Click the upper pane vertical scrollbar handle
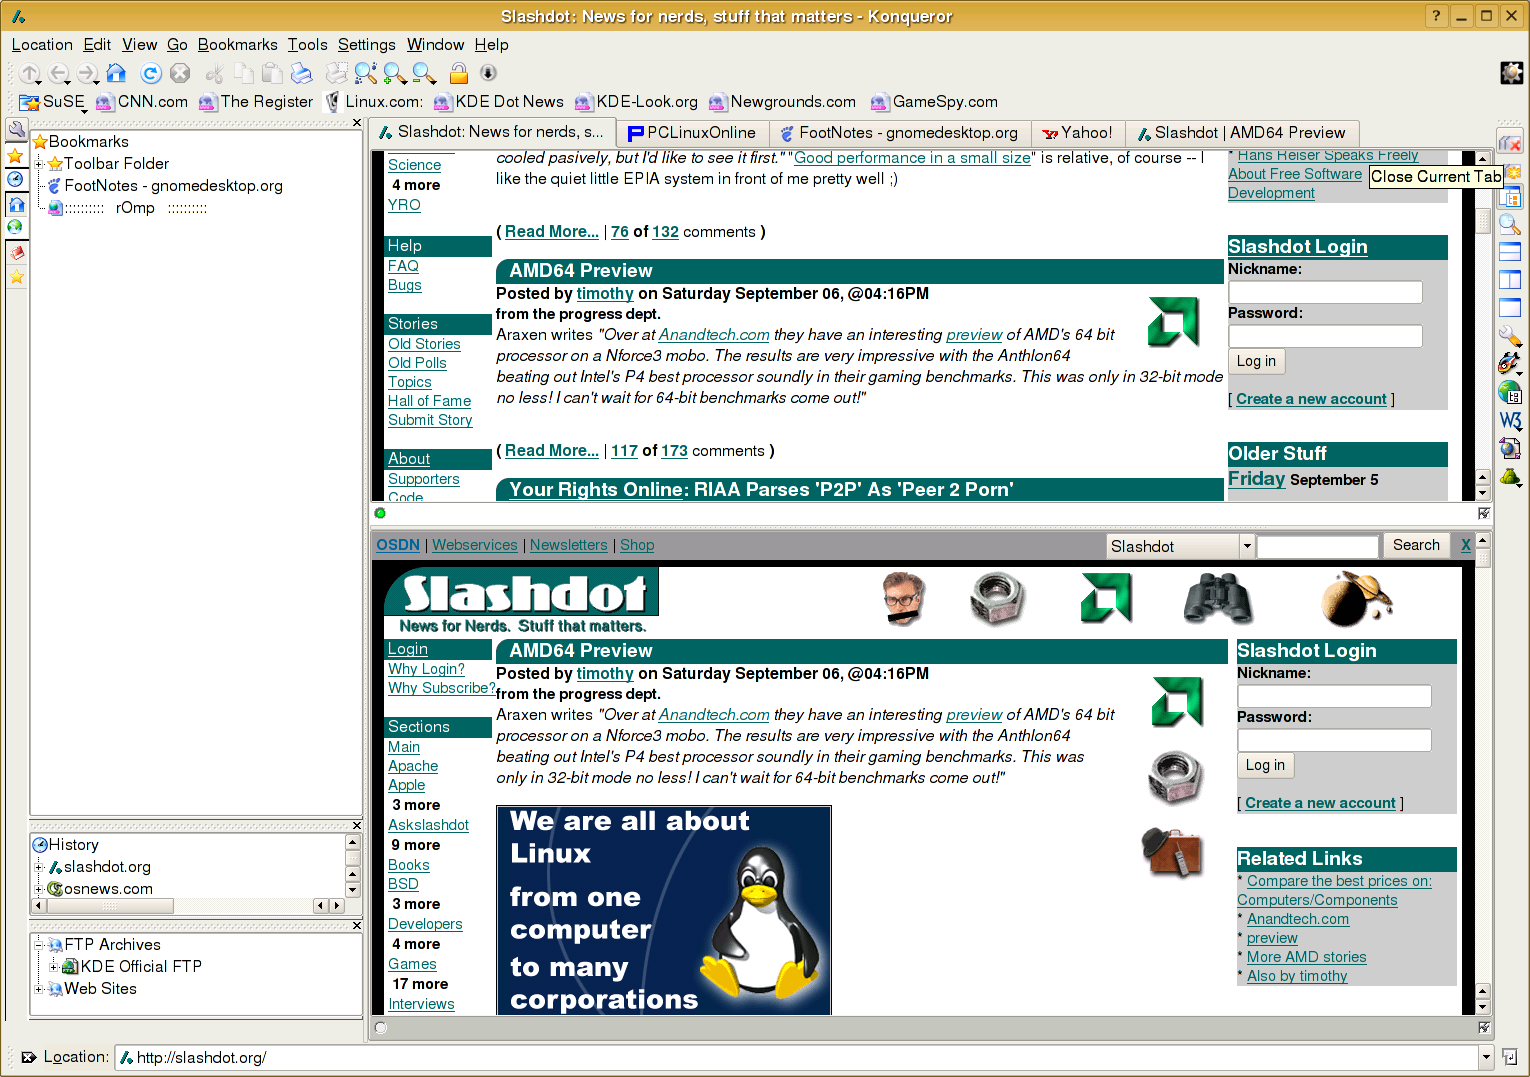The width and height of the screenshot is (1530, 1077). pyautogui.click(x=1483, y=220)
